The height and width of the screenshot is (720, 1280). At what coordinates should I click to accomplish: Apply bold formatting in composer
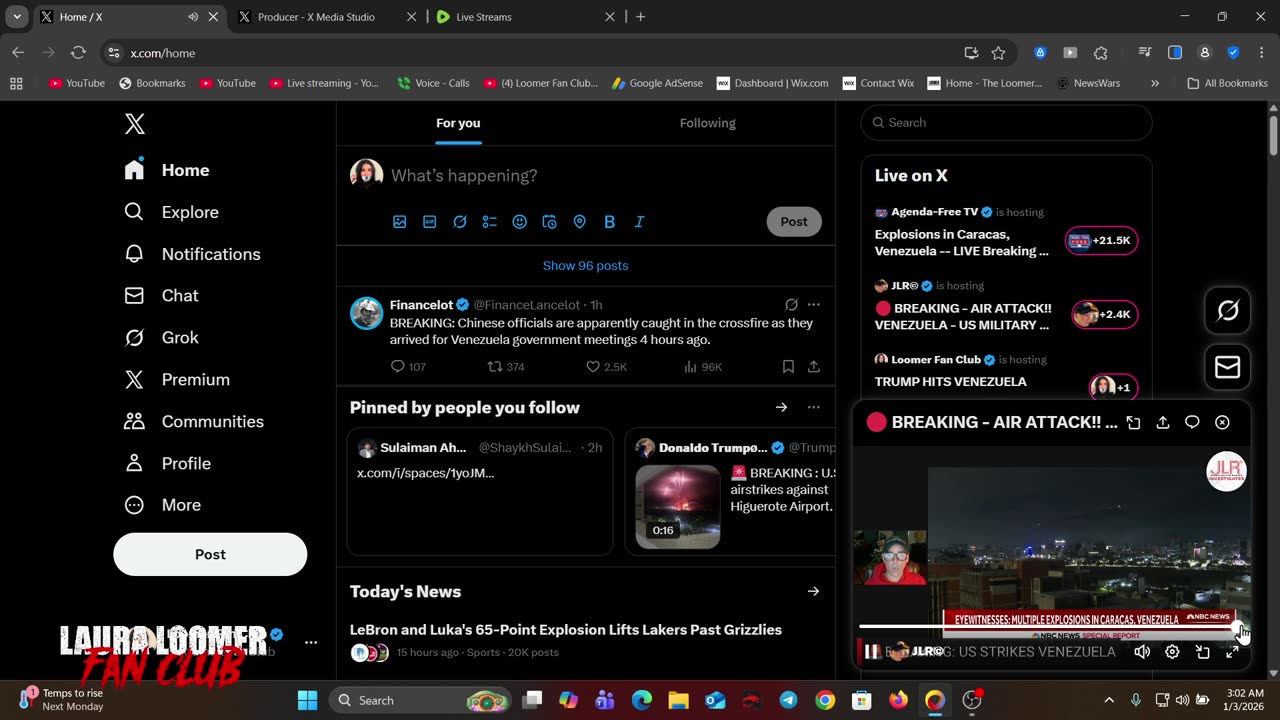[610, 222]
